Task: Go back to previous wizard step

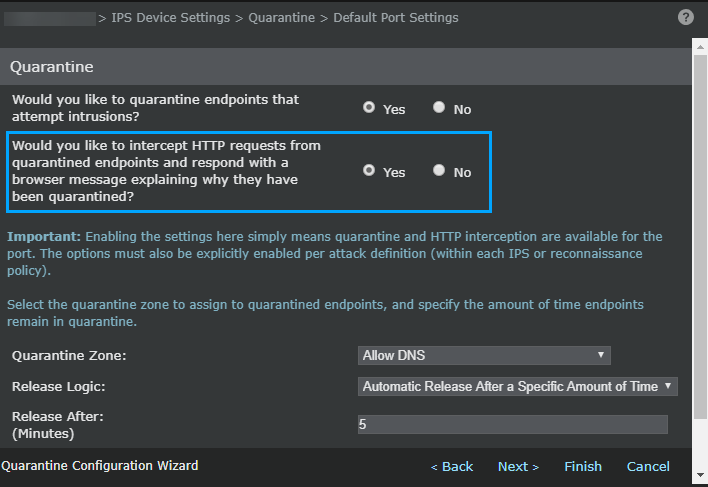Action: [x=452, y=466]
